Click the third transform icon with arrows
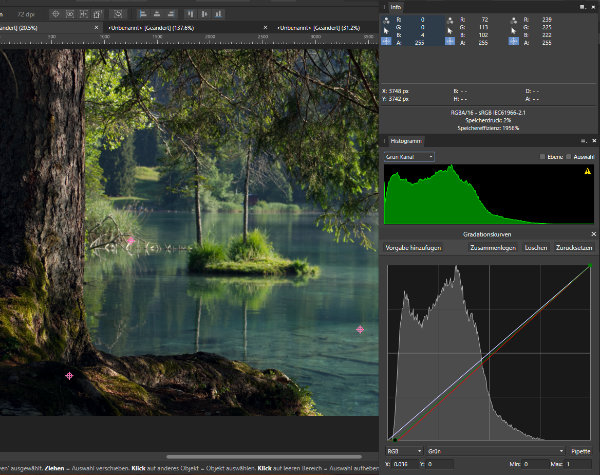This screenshot has width=600, height=475. click(83, 14)
